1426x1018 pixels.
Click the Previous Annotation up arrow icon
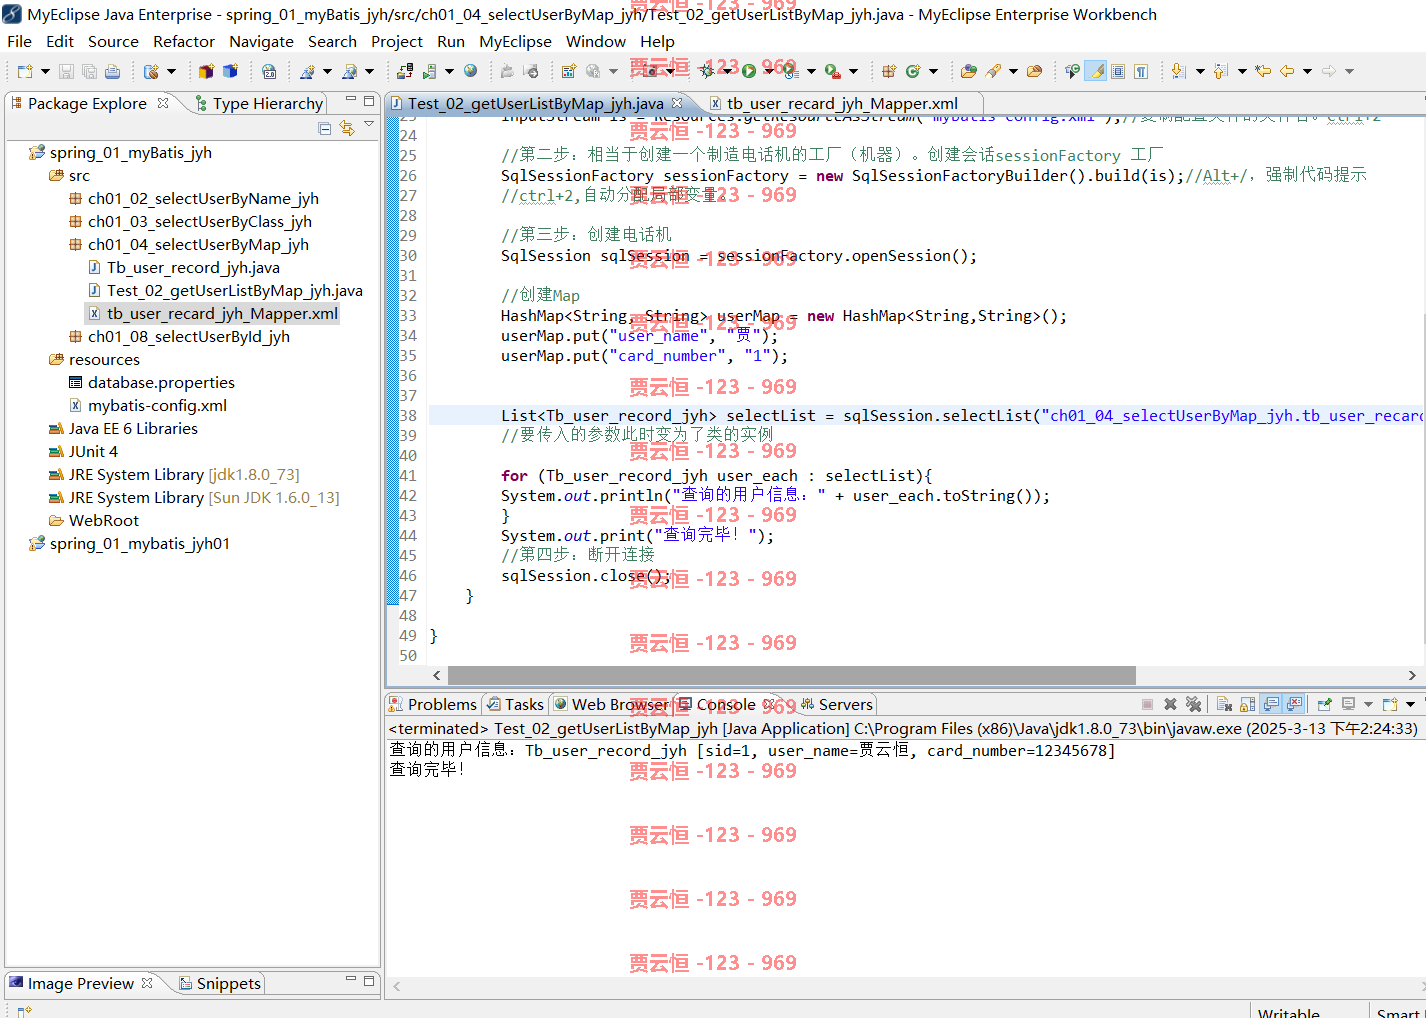(x=1220, y=71)
